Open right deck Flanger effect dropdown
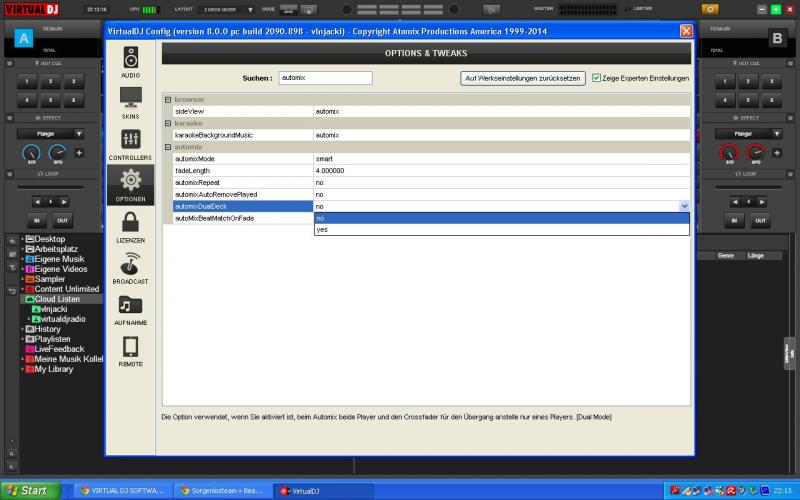Screen dimensions: 800x500 [777, 134]
